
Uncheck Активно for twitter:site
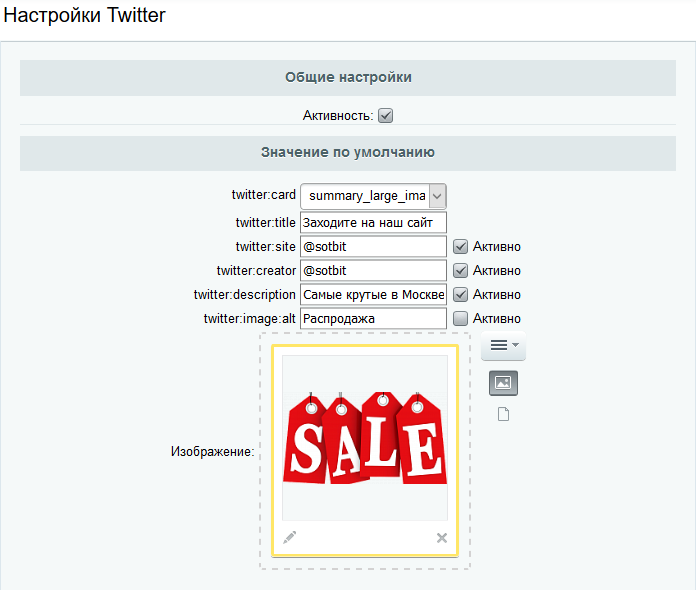(461, 246)
